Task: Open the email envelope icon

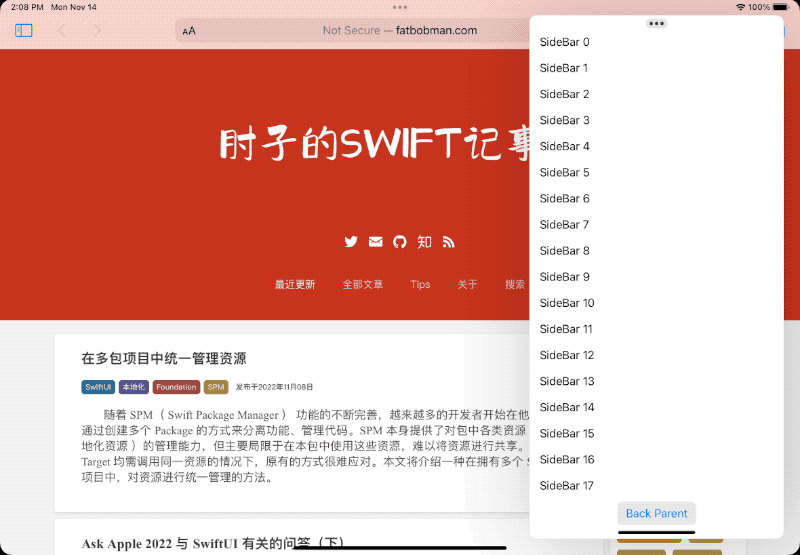Action: [x=376, y=242]
